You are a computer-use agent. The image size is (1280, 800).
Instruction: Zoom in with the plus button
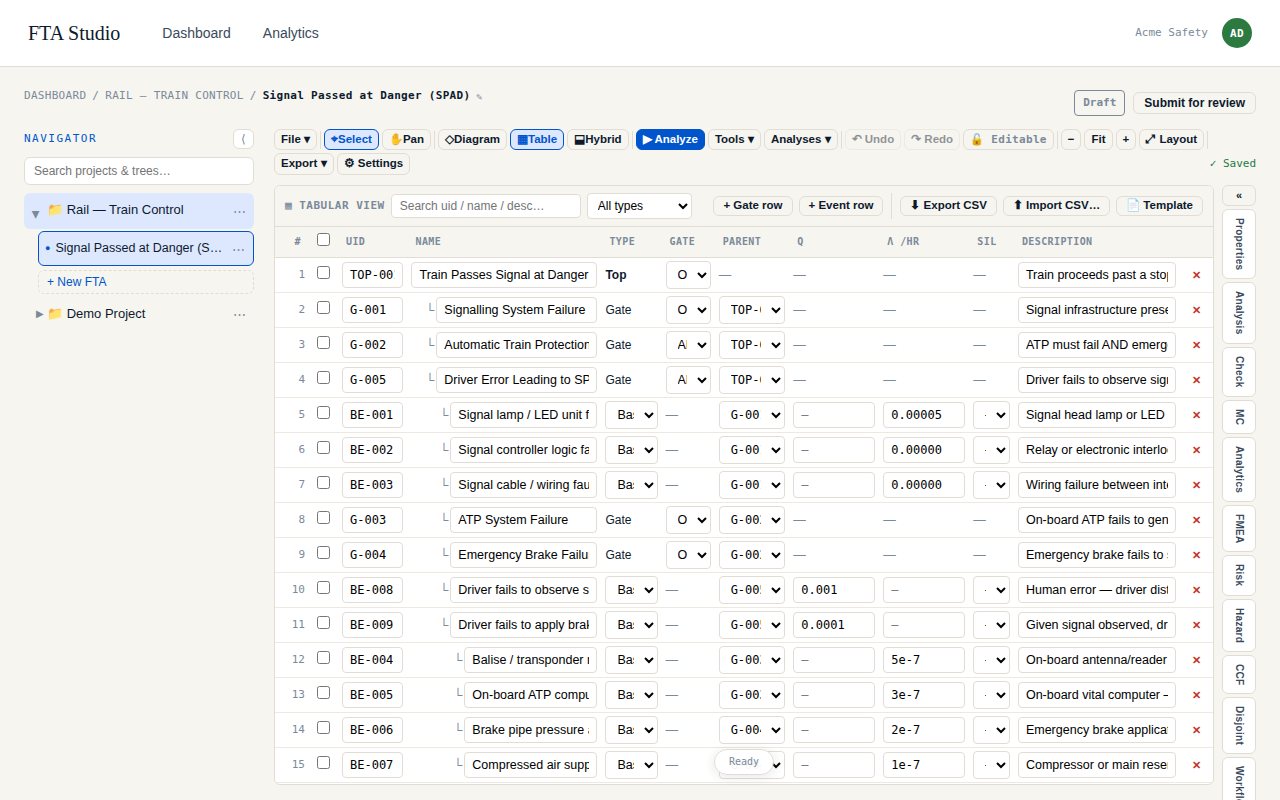1126,140
